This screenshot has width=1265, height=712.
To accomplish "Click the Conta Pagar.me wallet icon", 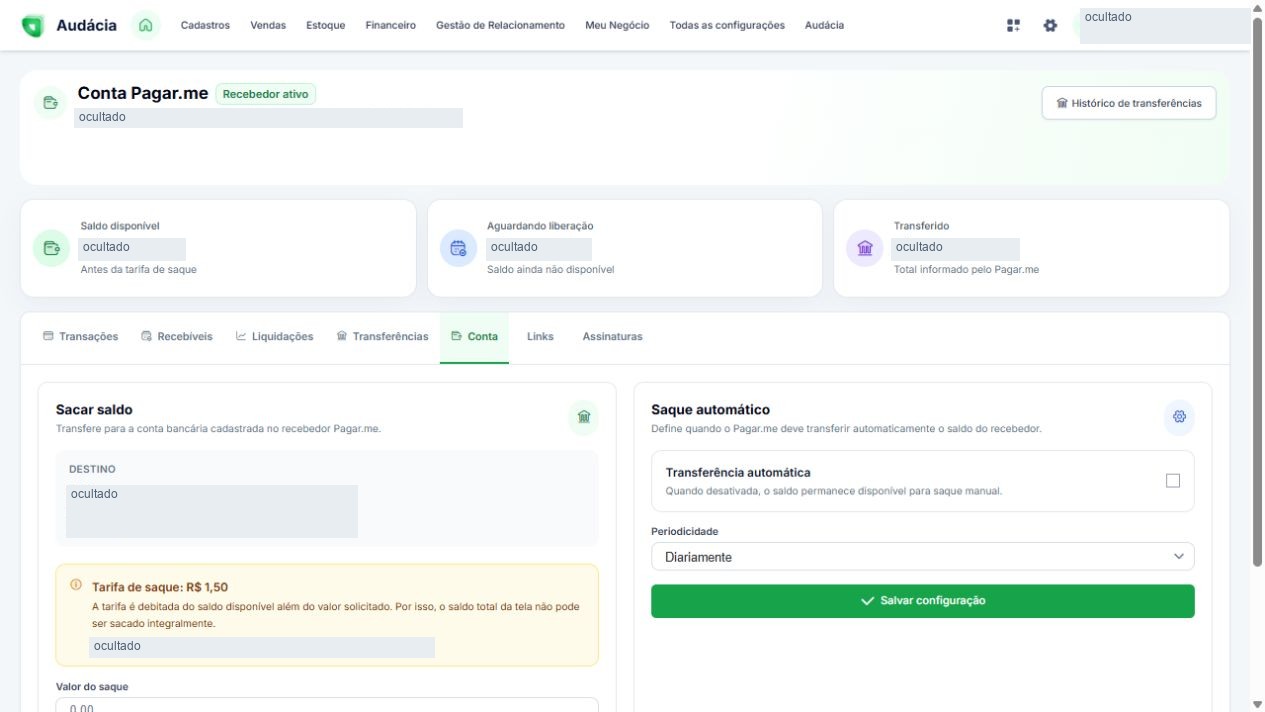I will point(50,102).
